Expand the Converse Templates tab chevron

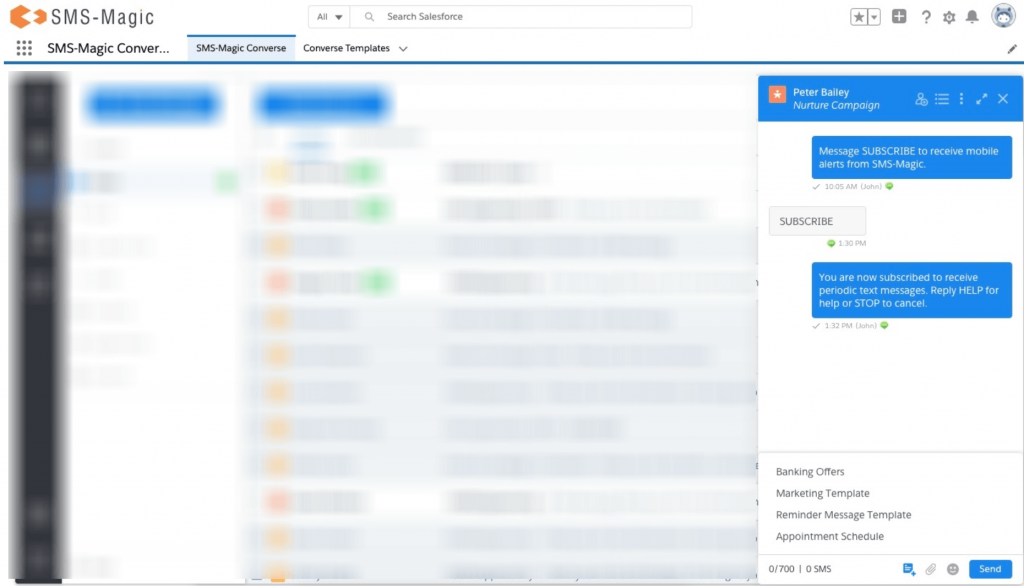[x=404, y=47]
